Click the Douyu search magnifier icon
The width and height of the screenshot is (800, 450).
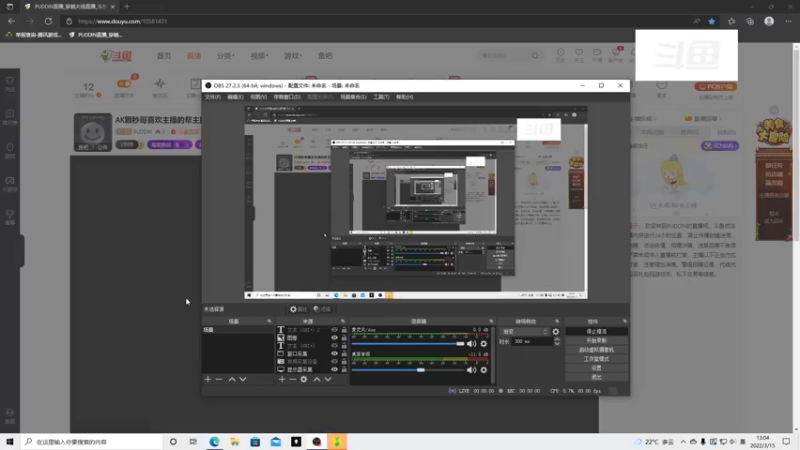tap(535, 56)
